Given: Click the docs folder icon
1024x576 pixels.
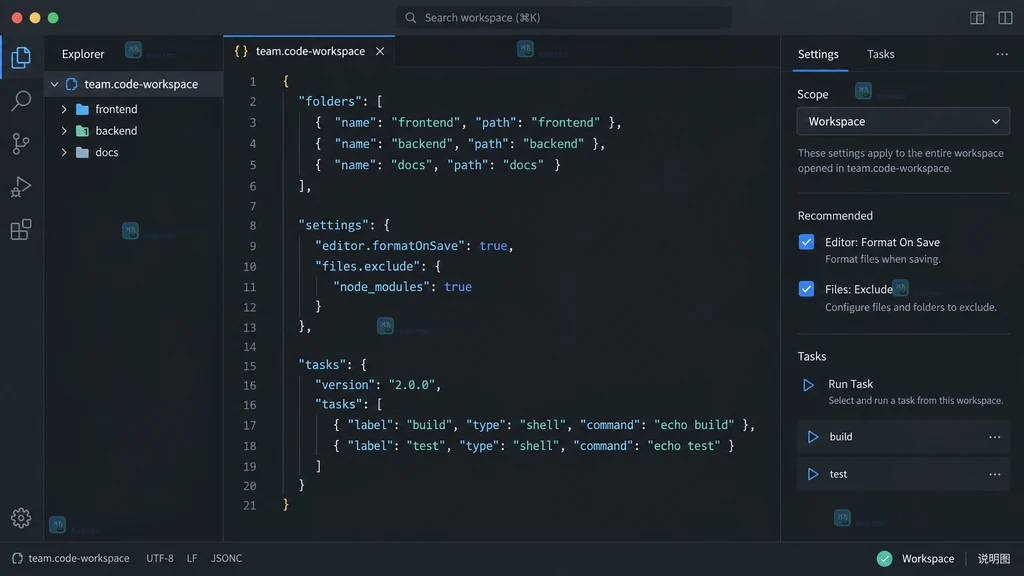Looking at the screenshot, I should tap(82, 152).
